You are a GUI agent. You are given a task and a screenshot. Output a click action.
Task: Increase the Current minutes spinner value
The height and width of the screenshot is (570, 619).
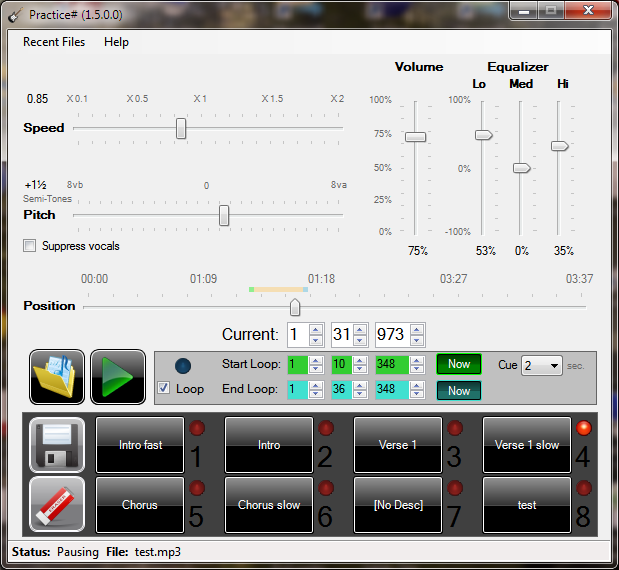[x=316, y=329]
